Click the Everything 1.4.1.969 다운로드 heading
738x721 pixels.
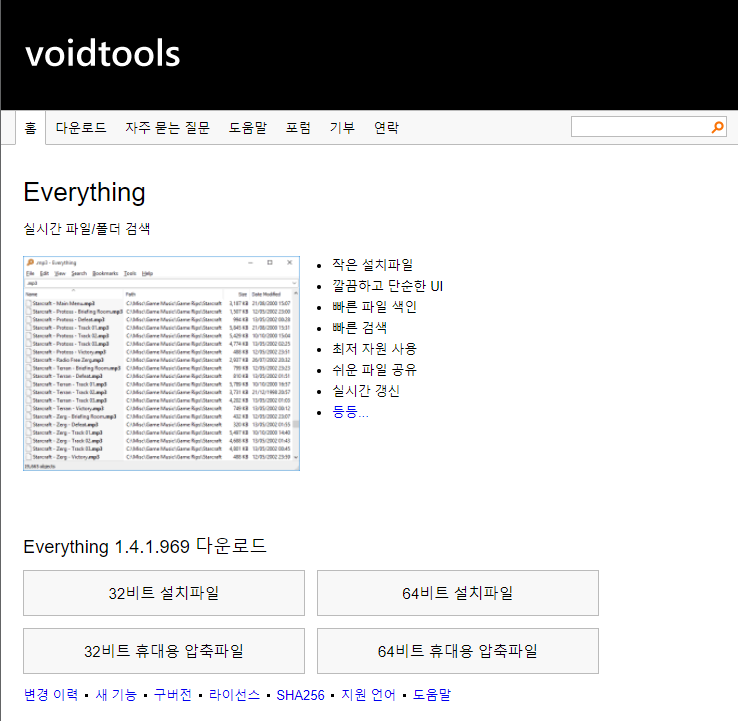click(x=145, y=546)
